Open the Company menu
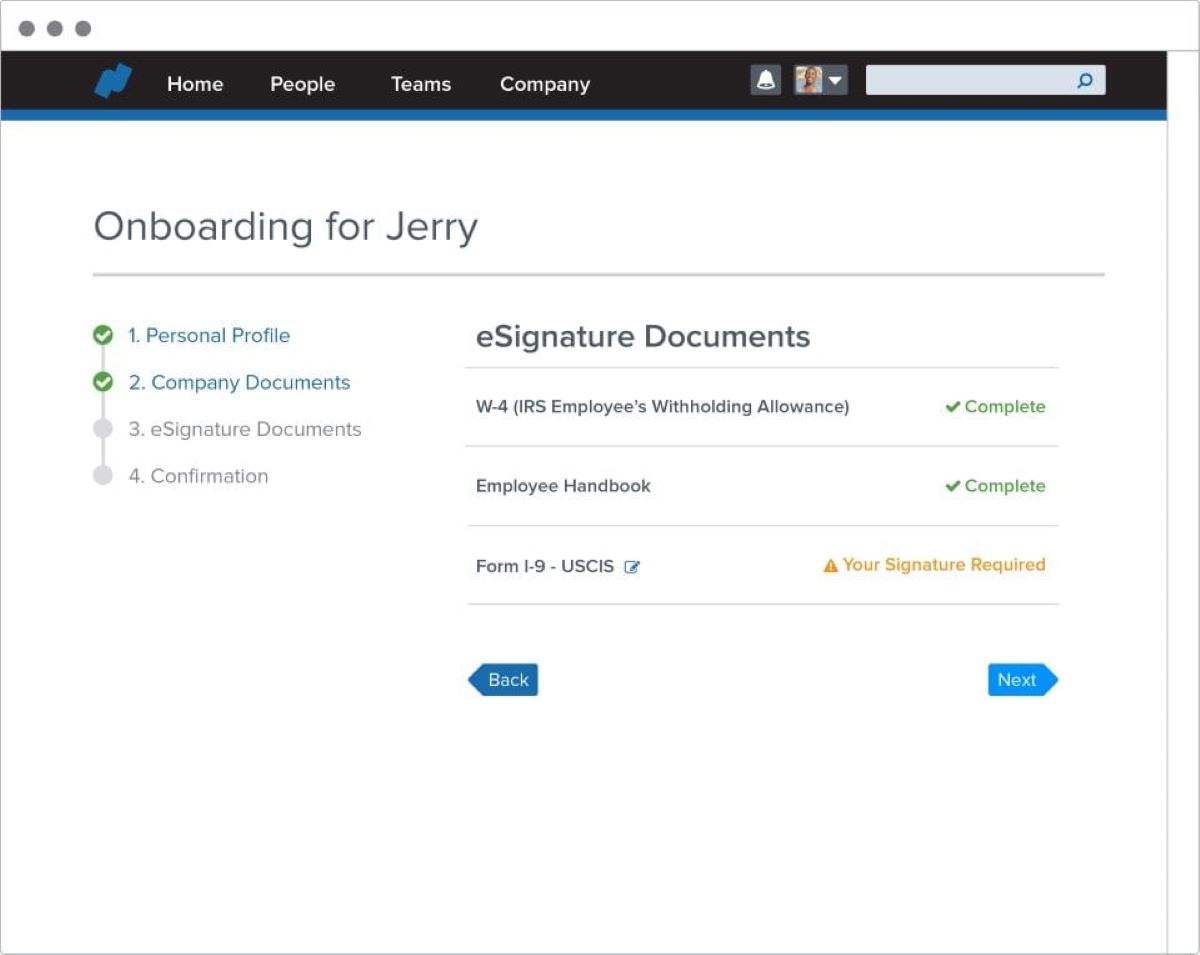The image size is (1200, 955). click(x=544, y=84)
